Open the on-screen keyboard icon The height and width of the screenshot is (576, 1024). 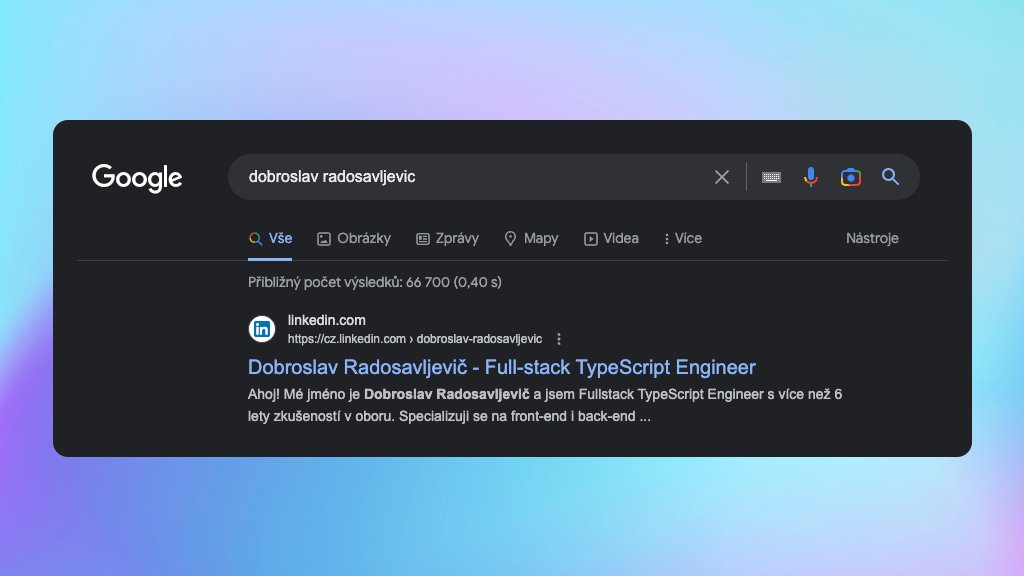[x=771, y=177]
